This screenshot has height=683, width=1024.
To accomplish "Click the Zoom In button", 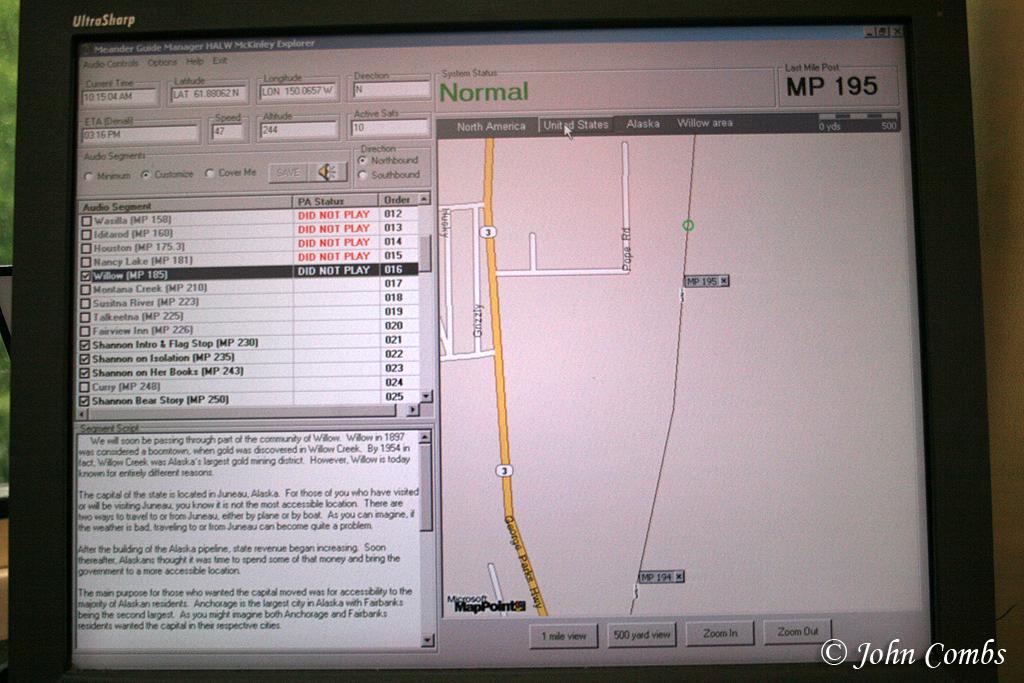I will coord(720,633).
